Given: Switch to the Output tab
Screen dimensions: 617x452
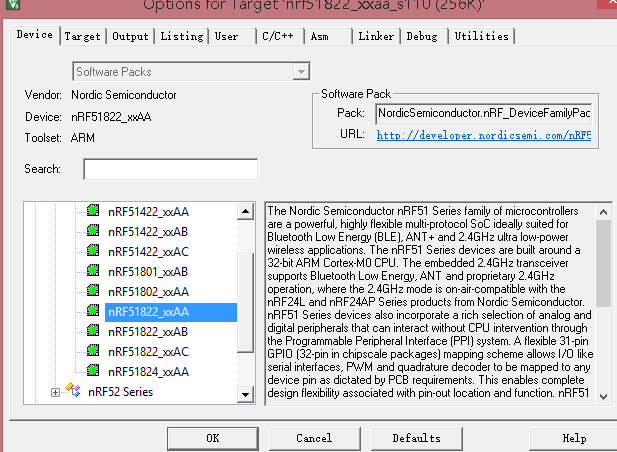Looking at the screenshot, I should coord(130,36).
